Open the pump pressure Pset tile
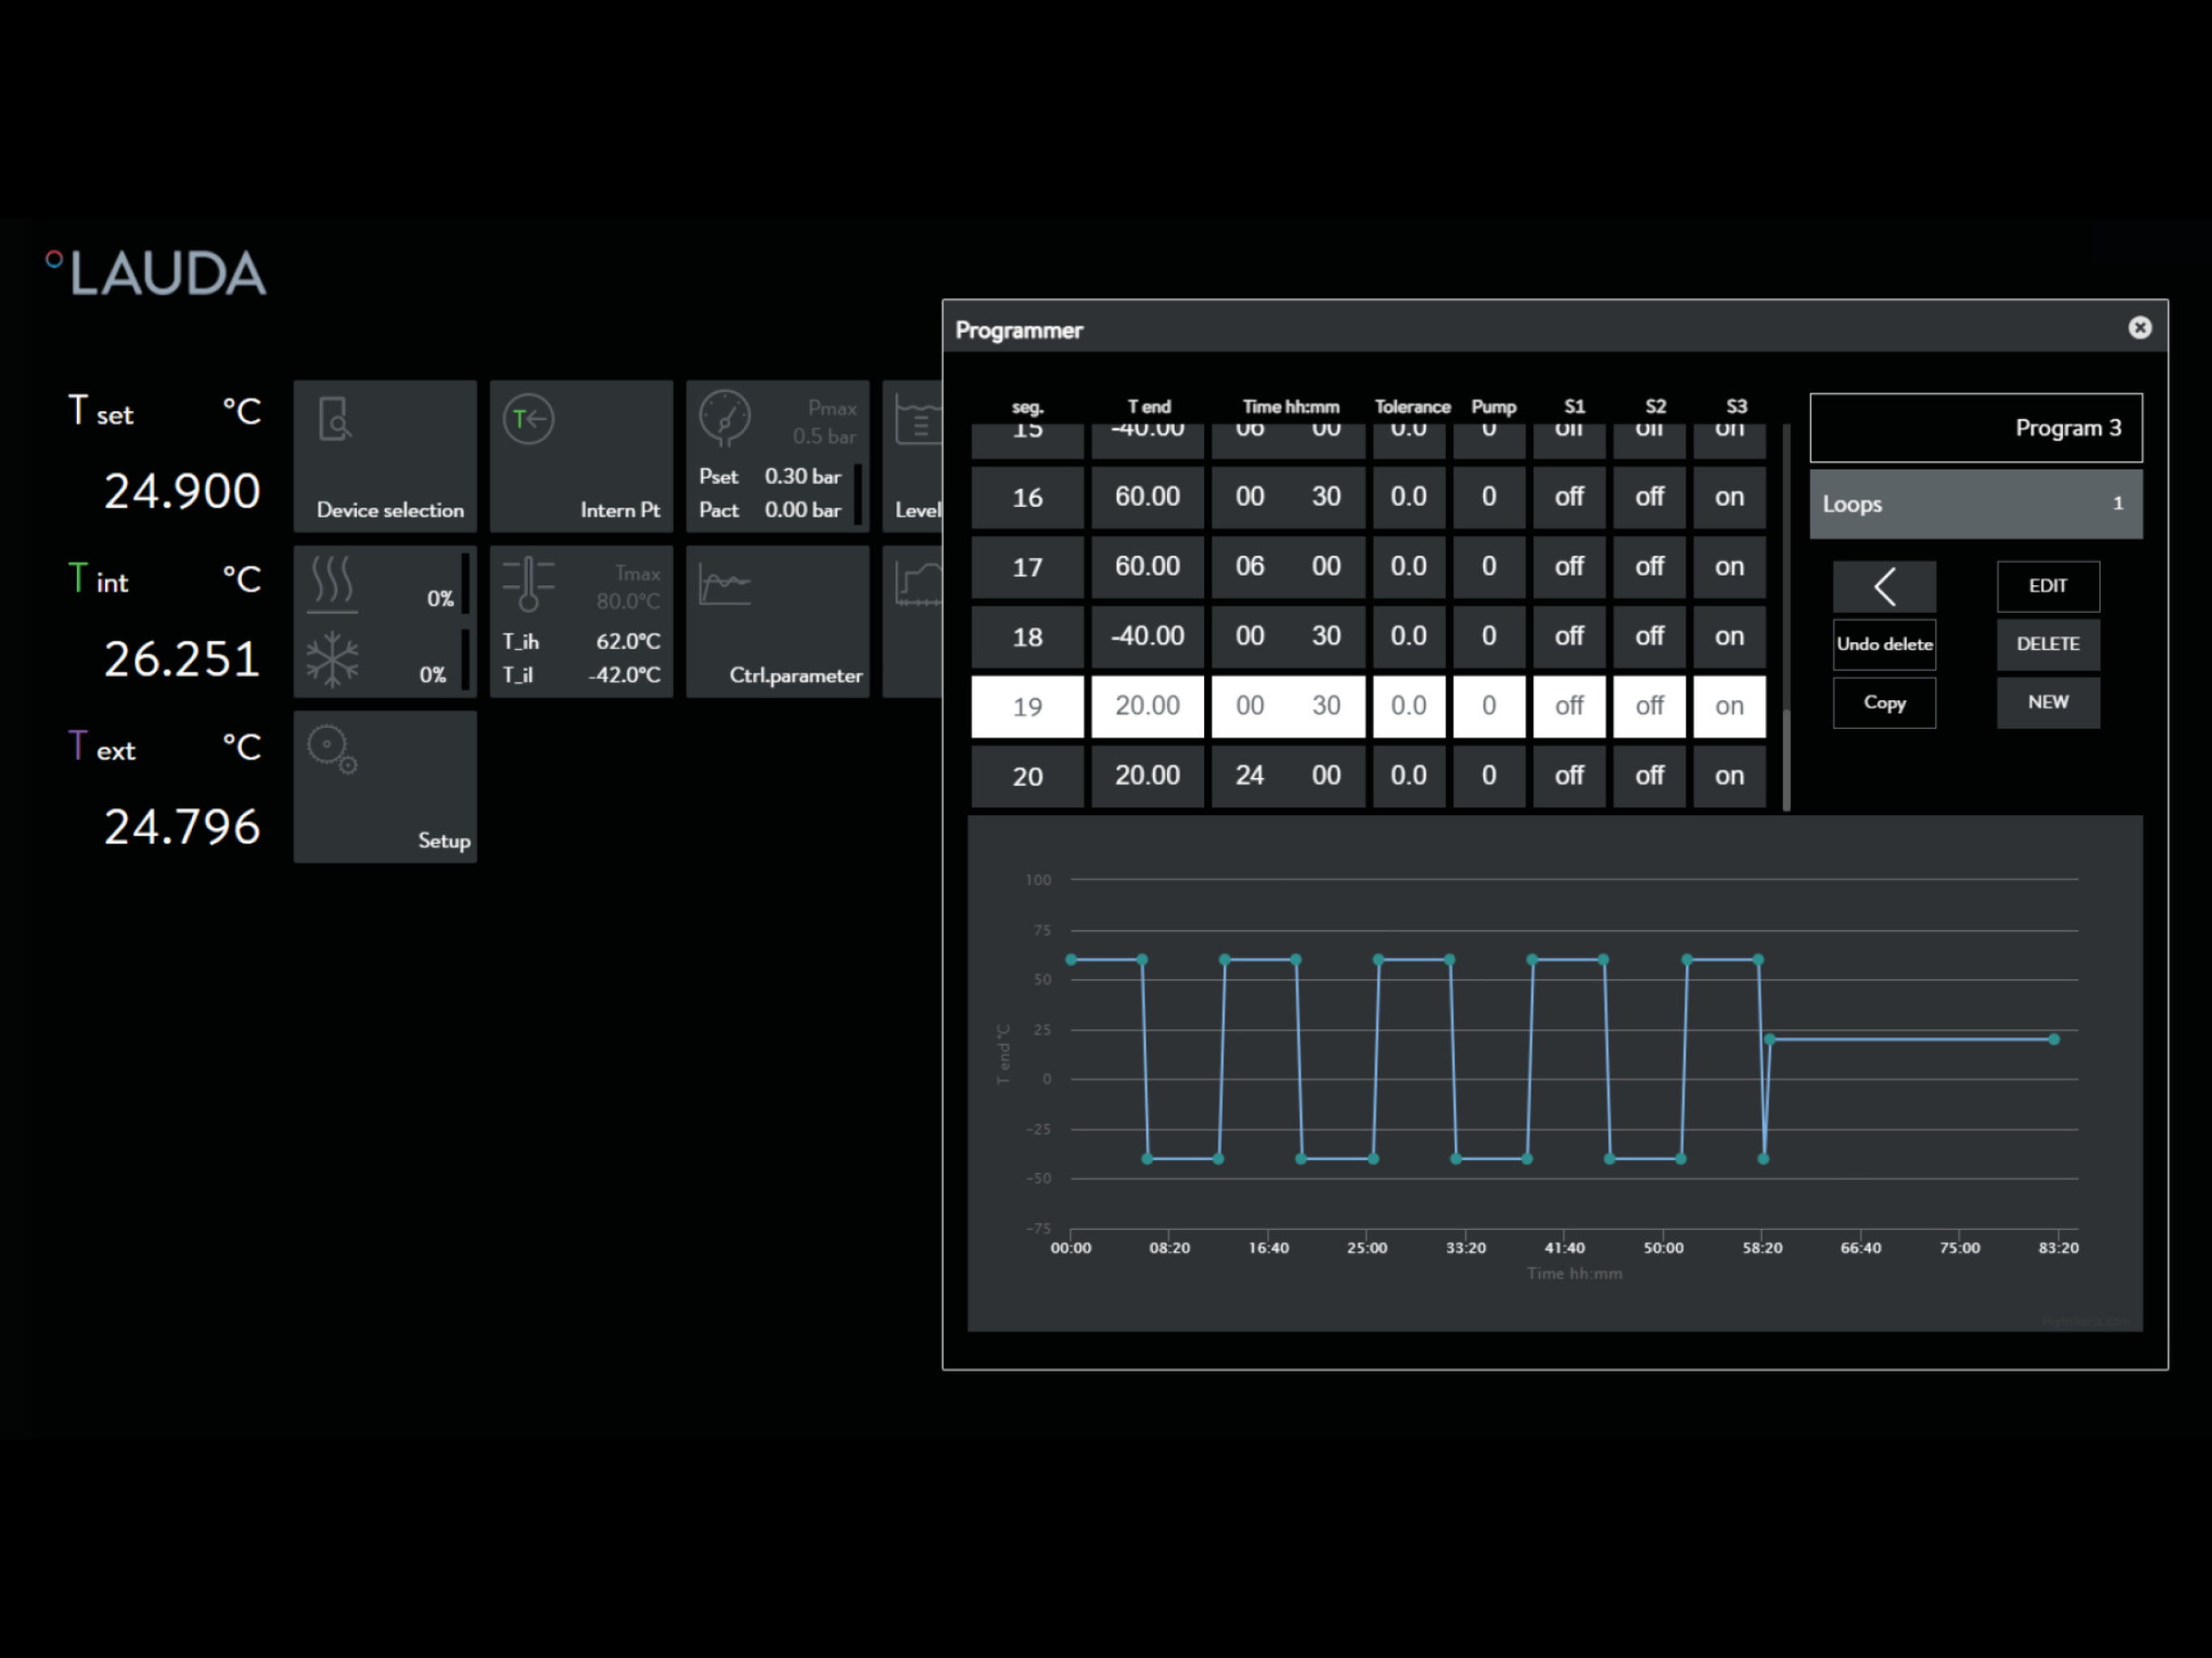This screenshot has height=1658, width=2212. tap(777, 456)
